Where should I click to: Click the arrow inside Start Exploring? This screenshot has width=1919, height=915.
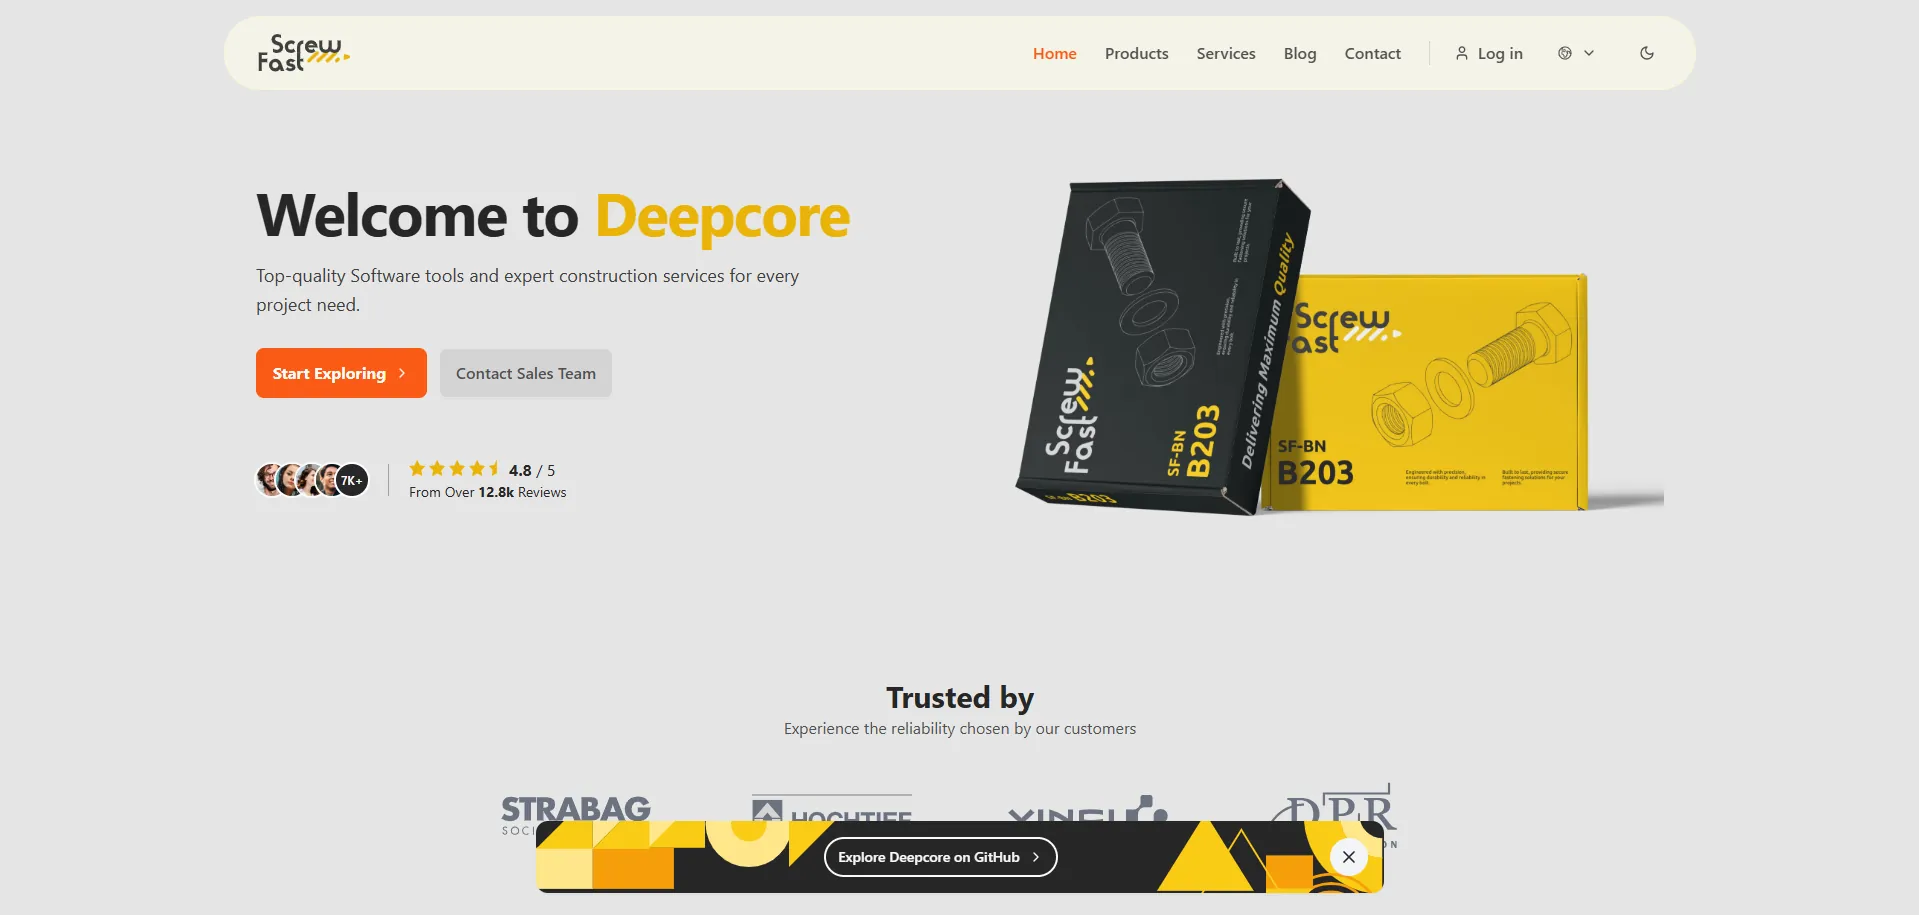(x=402, y=373)
